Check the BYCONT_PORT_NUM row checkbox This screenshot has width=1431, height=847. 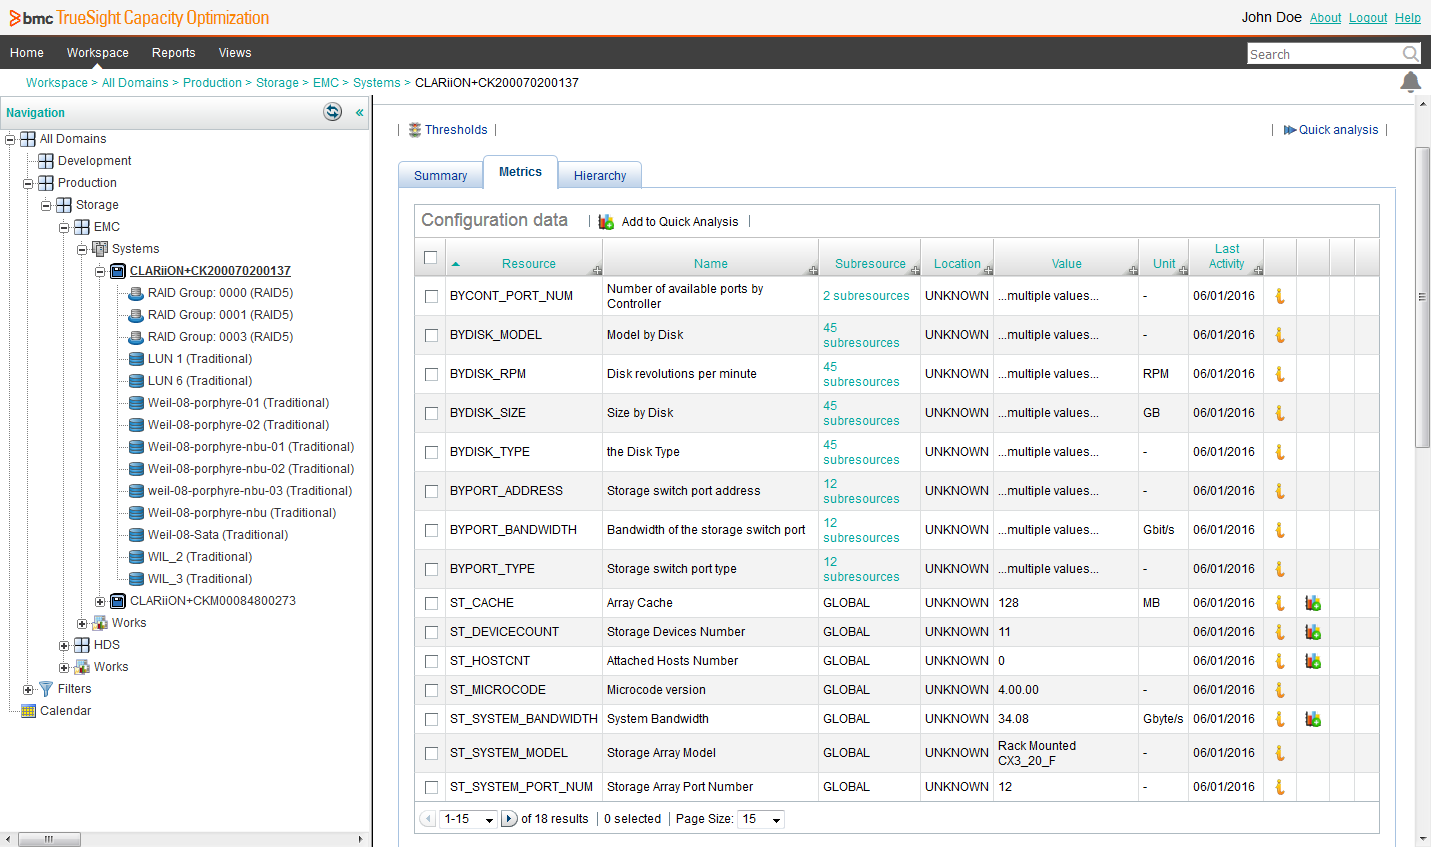(x=431, y=296)
